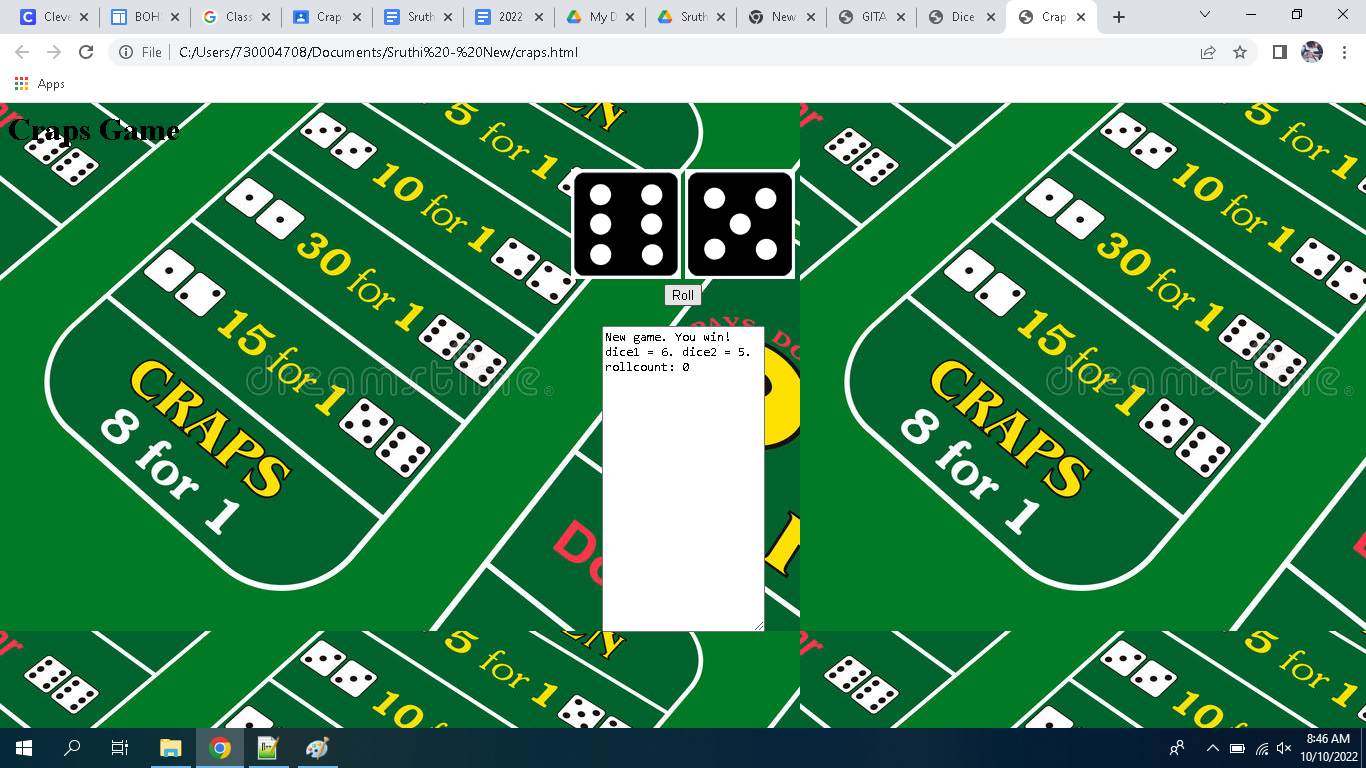Click the left die showing six
The height and width of the screenshot is (768, 1366).
coord(626,224)
